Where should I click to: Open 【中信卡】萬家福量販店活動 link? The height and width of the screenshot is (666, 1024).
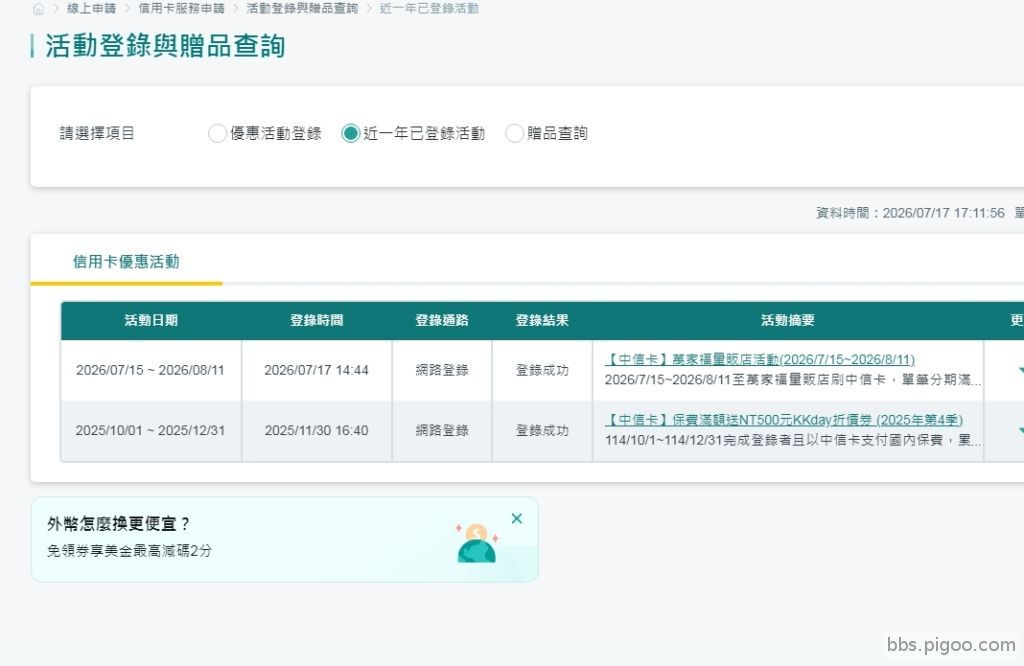[x=760, y=359]
